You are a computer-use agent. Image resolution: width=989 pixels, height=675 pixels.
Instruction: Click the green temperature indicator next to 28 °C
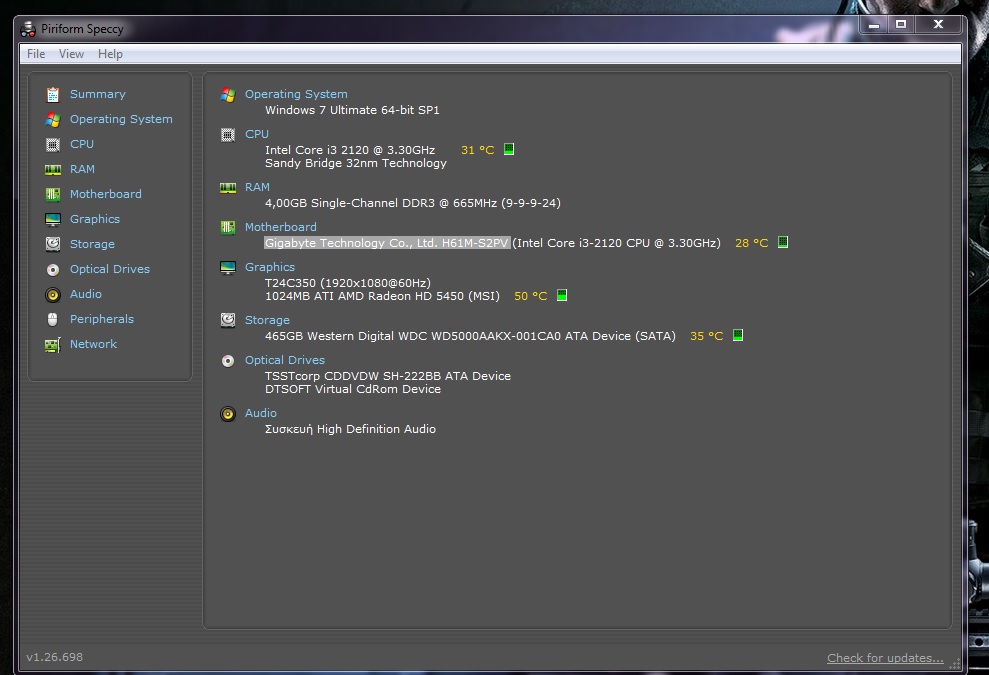click(783, 242)
